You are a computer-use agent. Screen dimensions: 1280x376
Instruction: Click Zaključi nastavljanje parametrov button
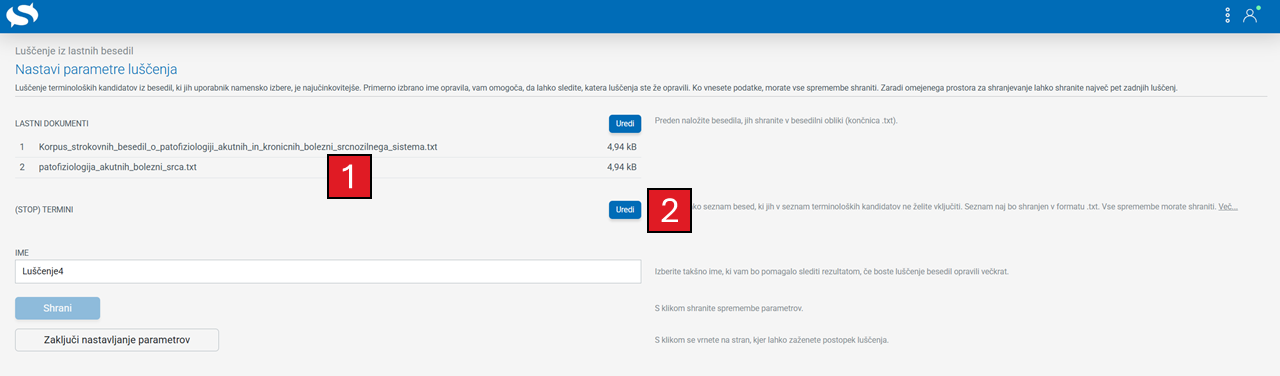pyautogui.click(x=117, y=340)
